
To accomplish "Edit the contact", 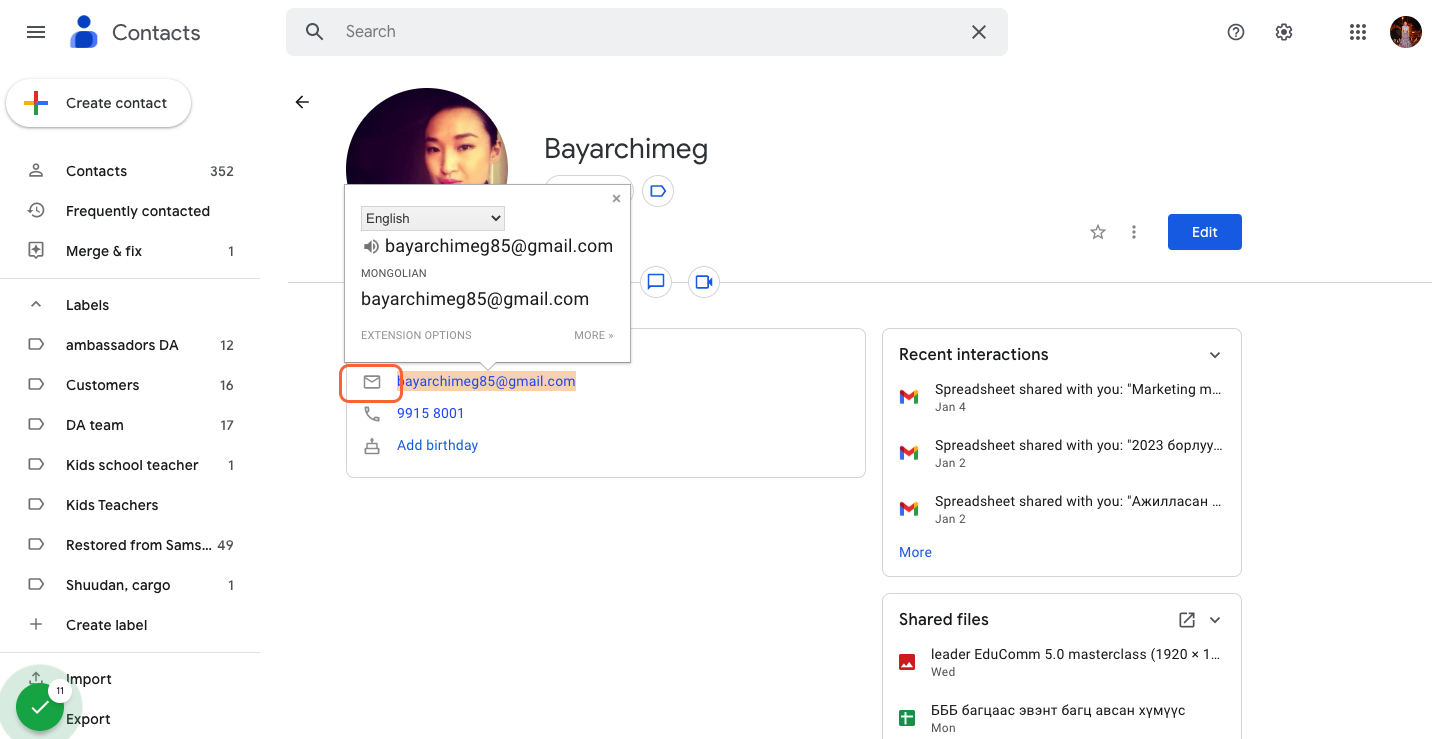I will coord(1205,232).
